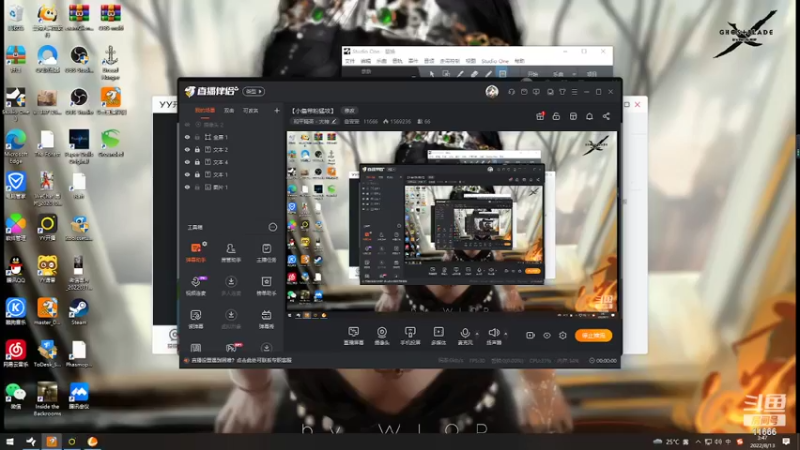Select the 全屏 1 layer row
The width and height of the screenshot is (800, 450).
231,137
